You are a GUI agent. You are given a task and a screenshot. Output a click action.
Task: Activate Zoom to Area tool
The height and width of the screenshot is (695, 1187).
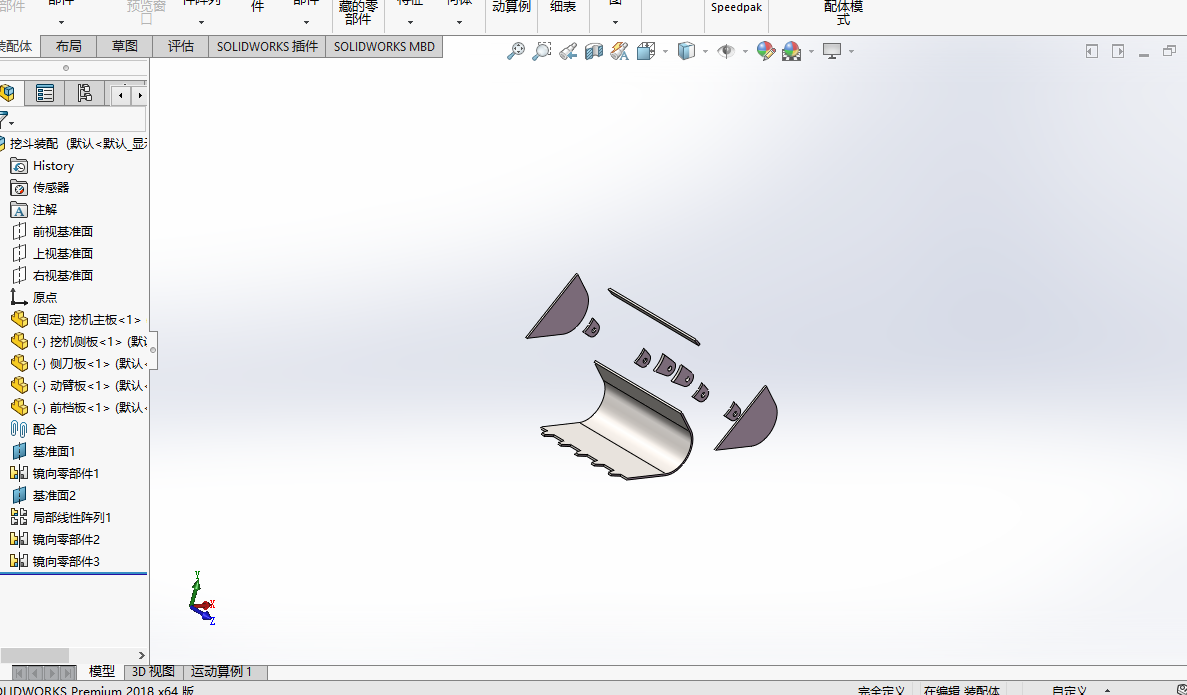(541, 51)
